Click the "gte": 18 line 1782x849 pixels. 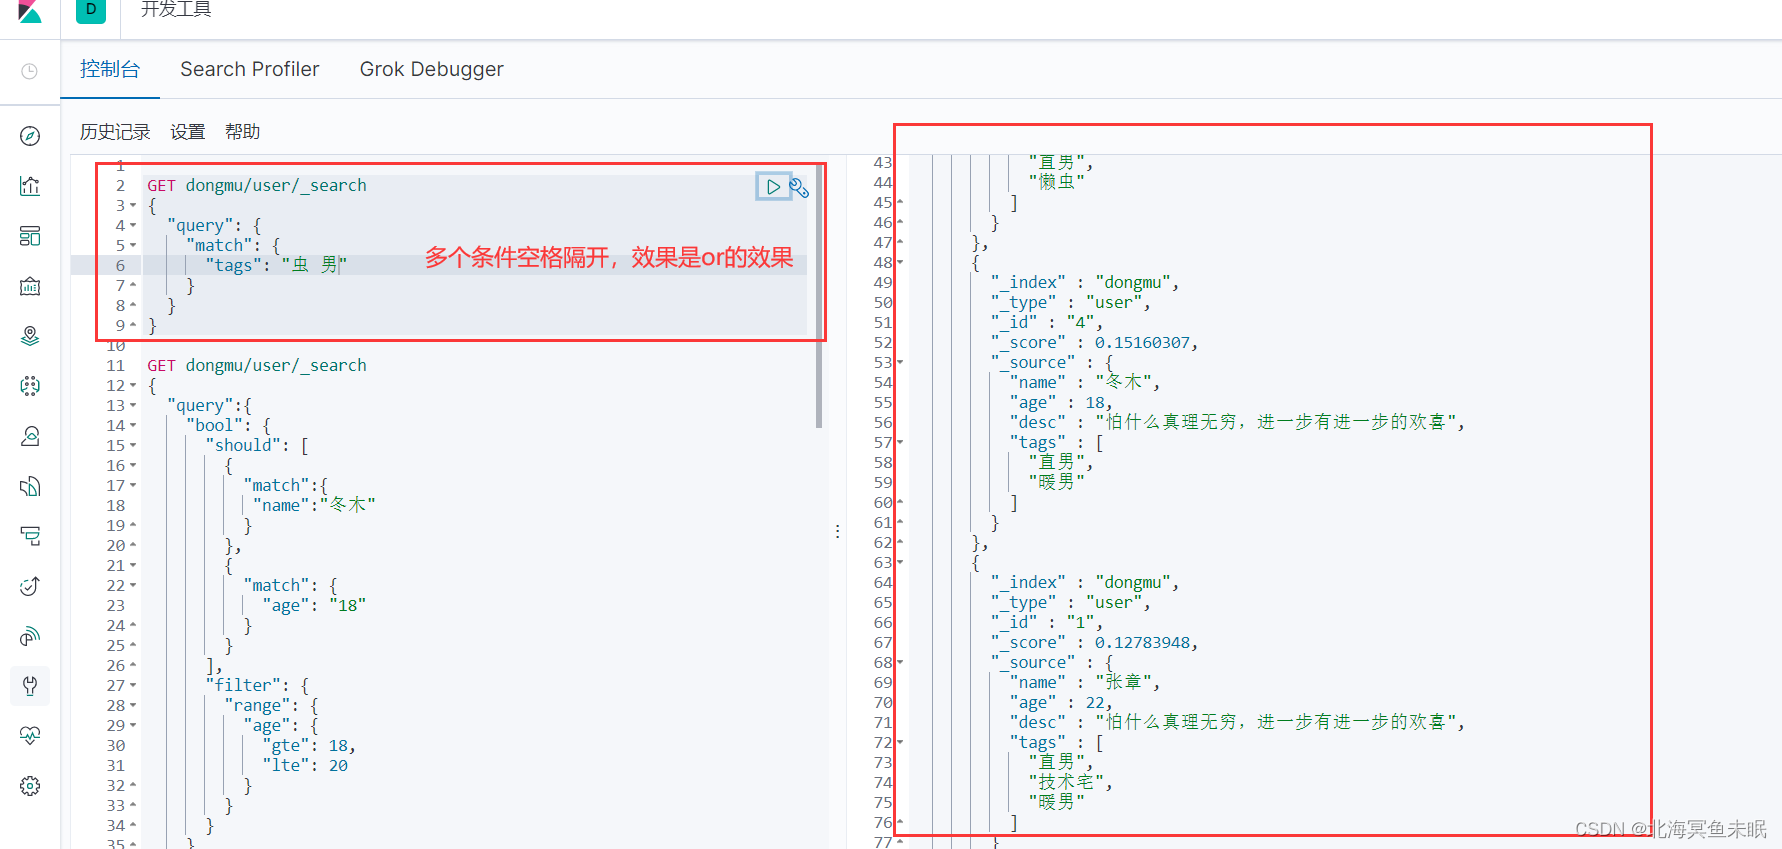309,745
